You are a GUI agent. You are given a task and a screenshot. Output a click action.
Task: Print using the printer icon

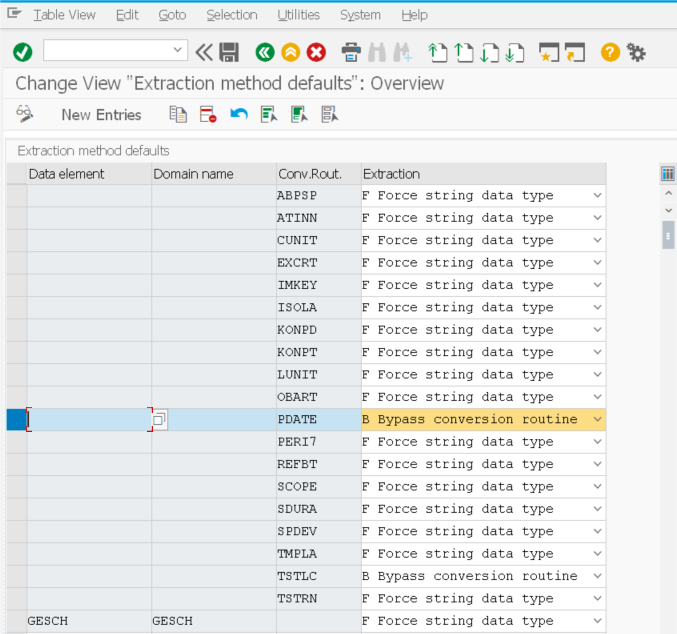[351, 53]
